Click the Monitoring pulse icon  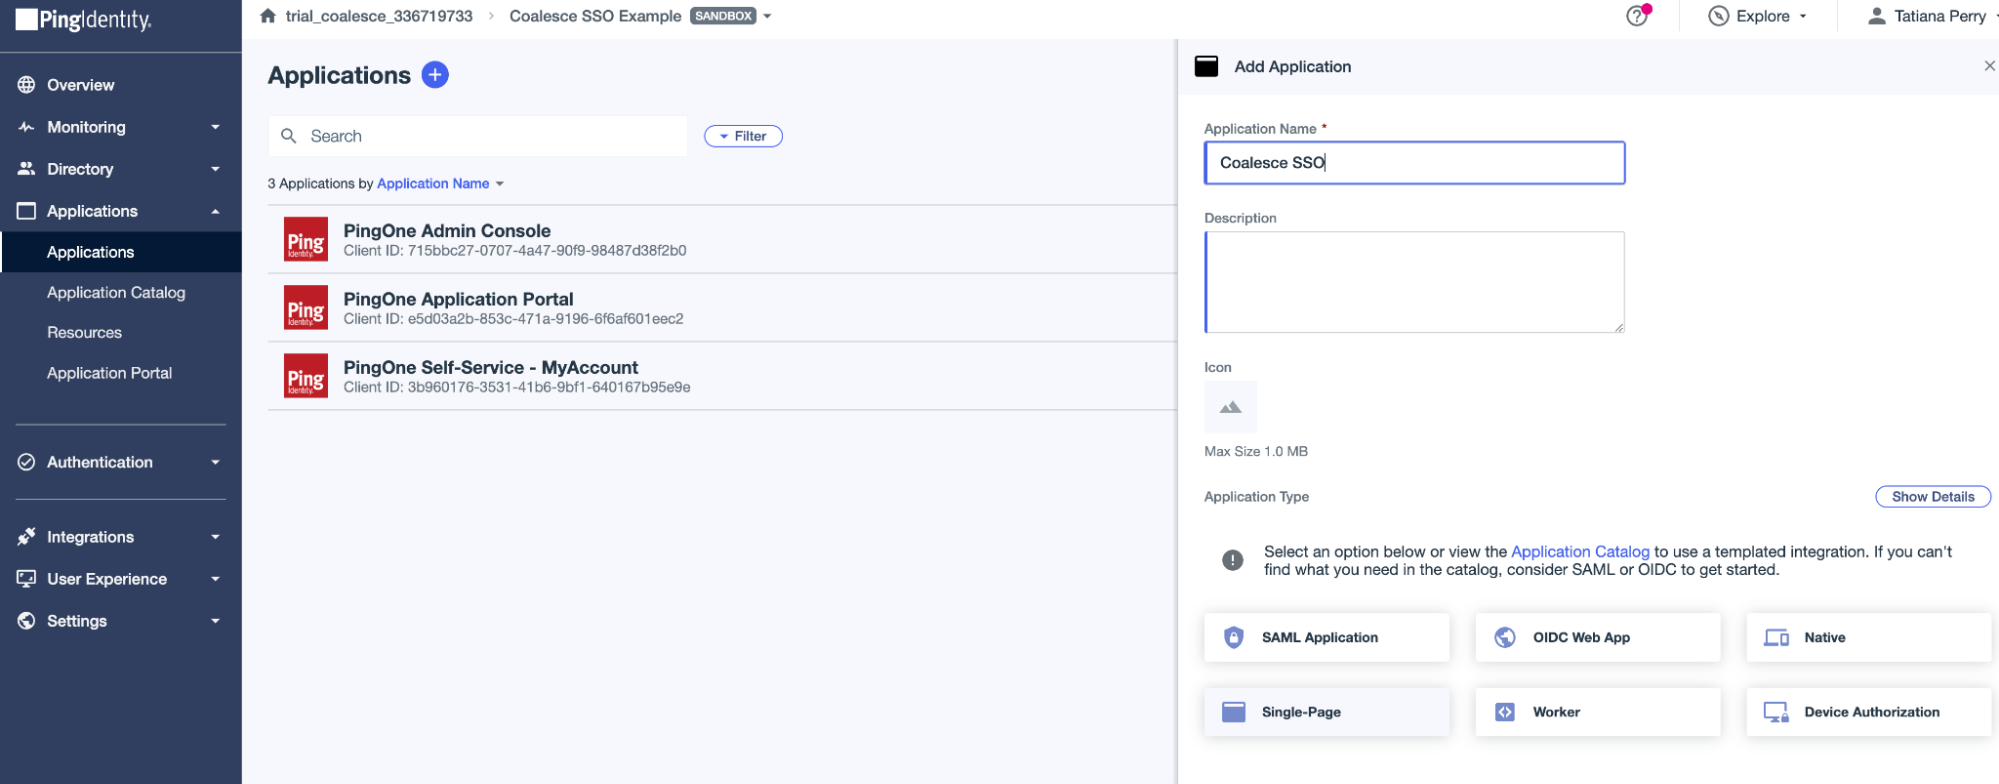coord(27,127)
